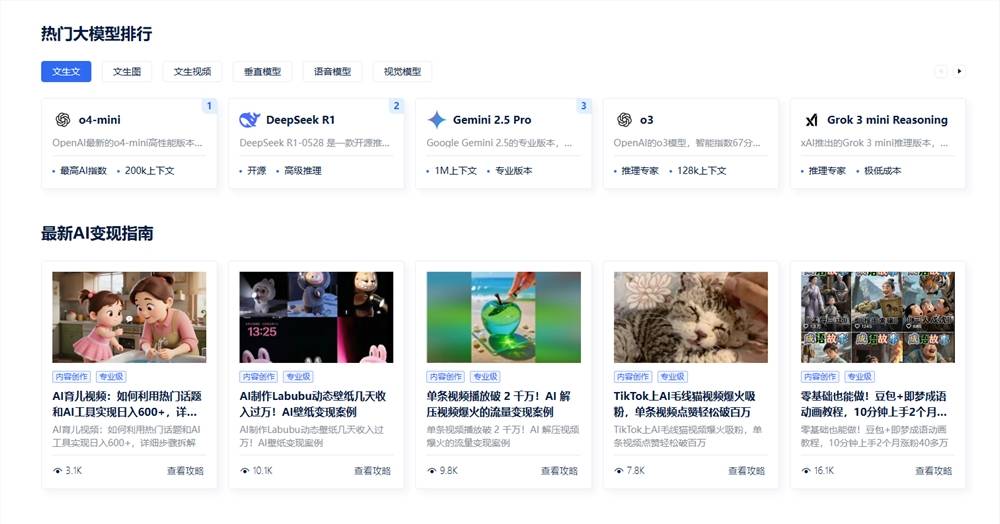
Task: Open 查看攻略 for AI解压视频 article
Action: [559, 470]
